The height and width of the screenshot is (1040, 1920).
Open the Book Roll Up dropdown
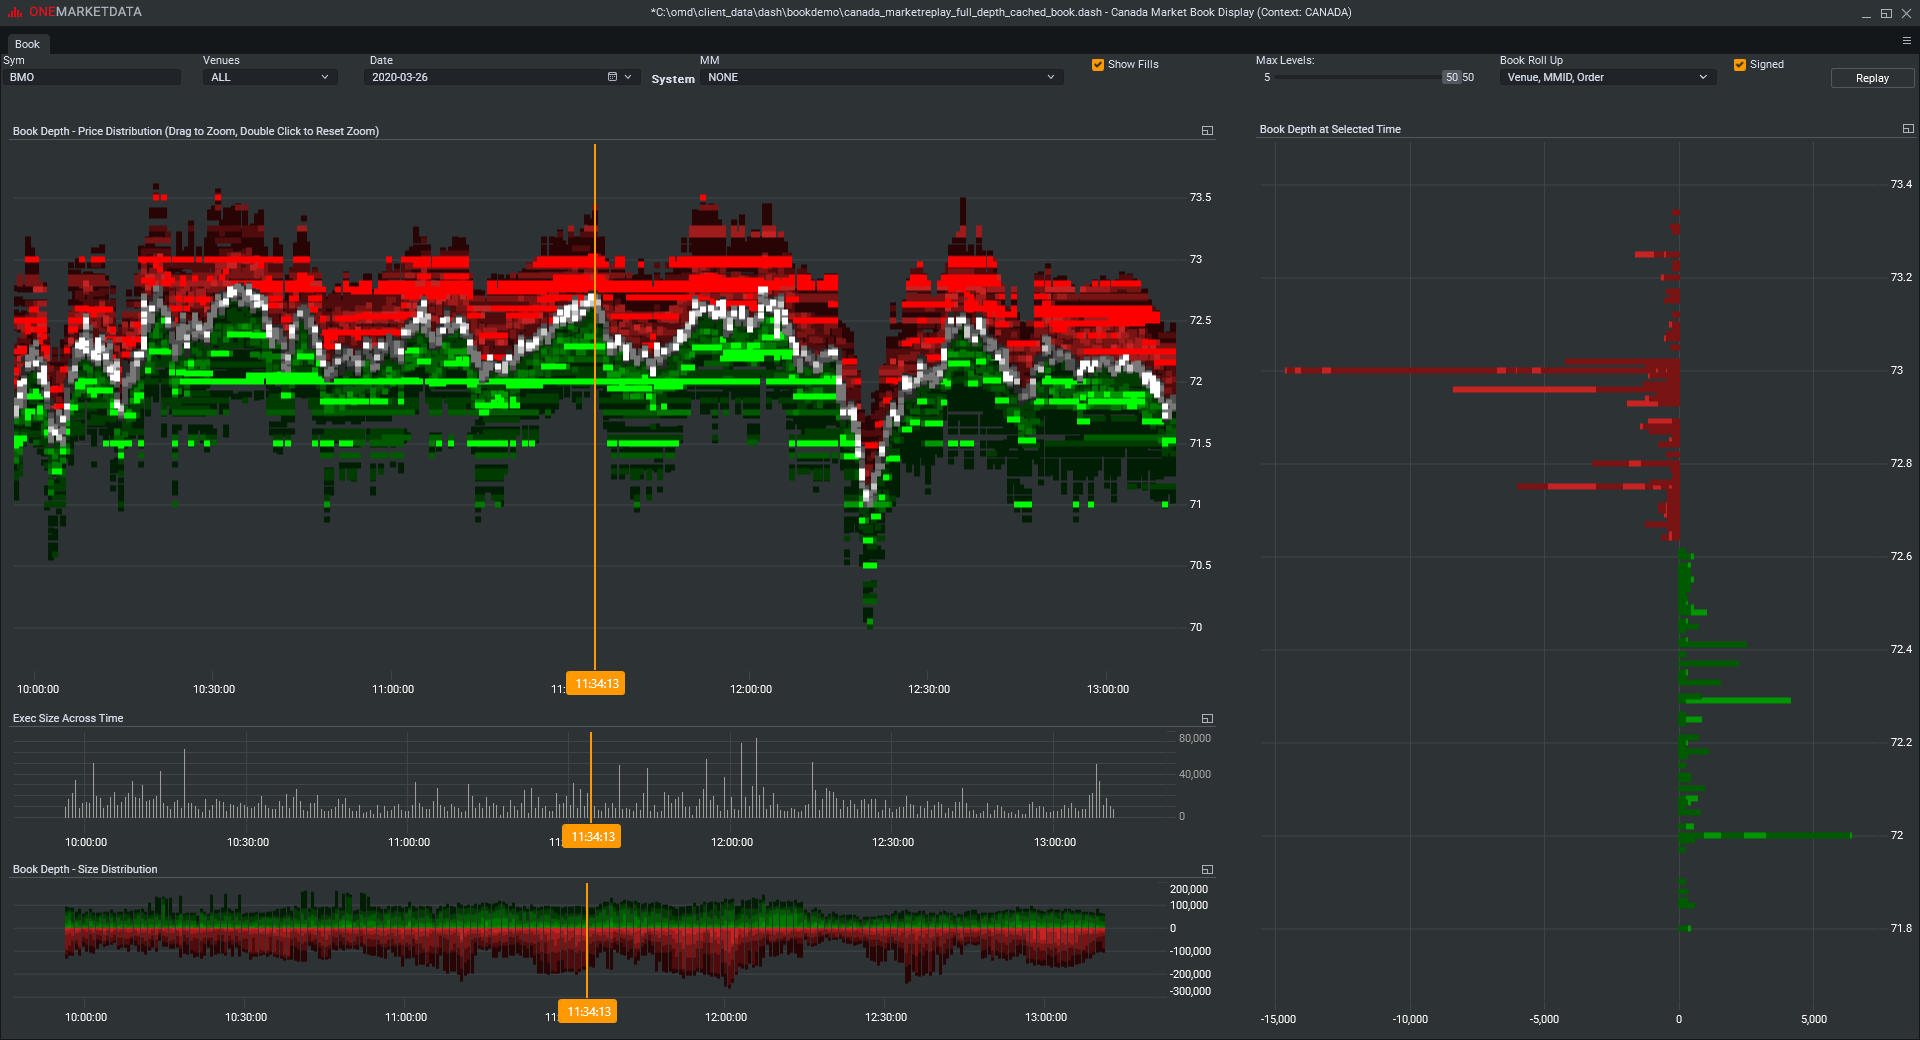(x=1703, y=77)
